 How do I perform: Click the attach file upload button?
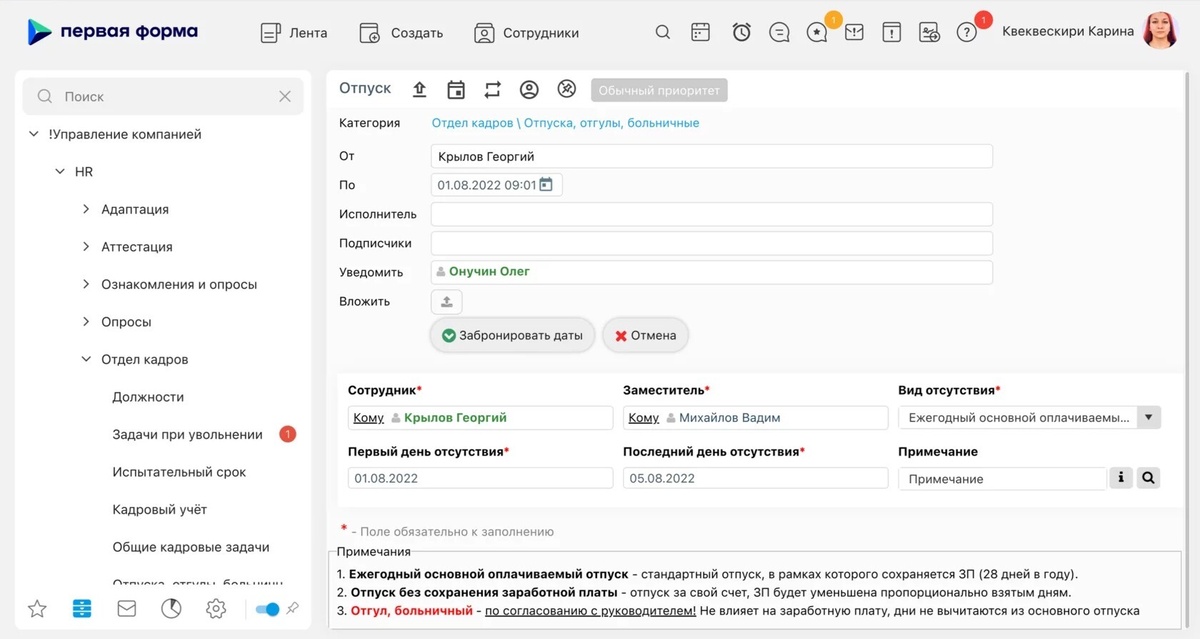(x=447, y=301)
